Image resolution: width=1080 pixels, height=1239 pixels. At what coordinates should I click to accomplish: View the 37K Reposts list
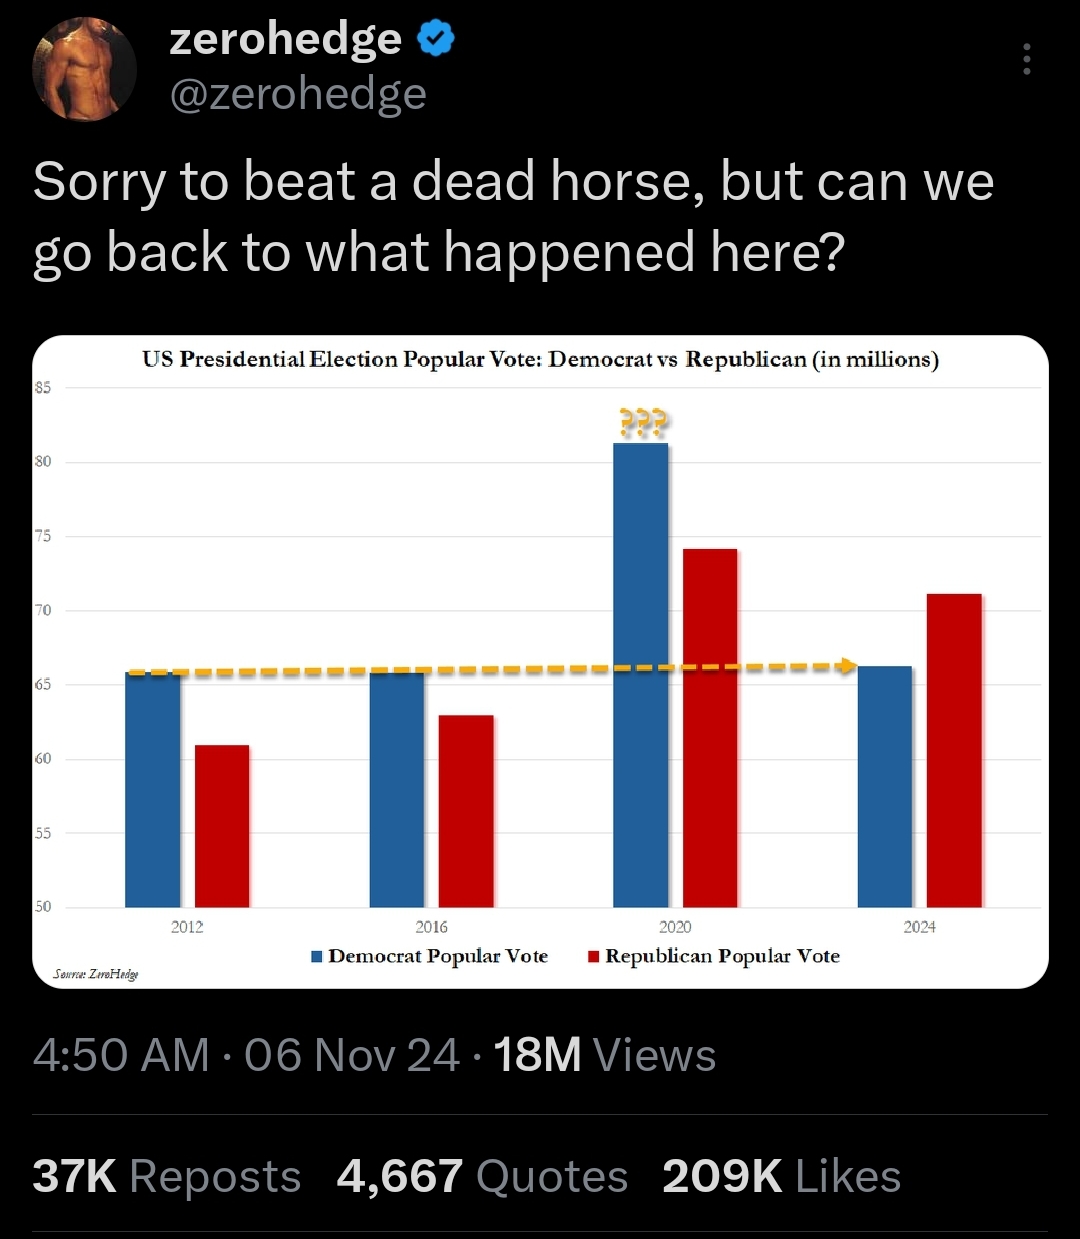[x=166, y=1176]
